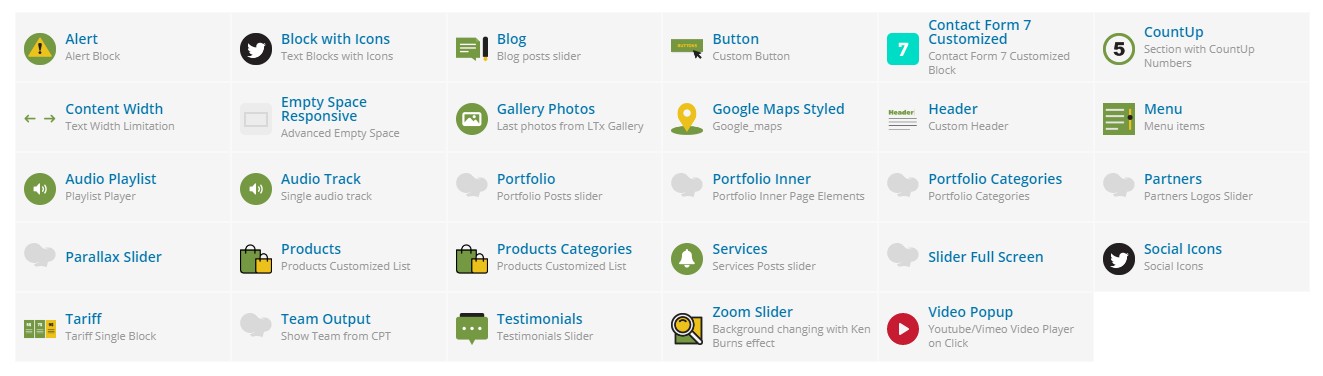The image size is (1323, 376).
Task: Click the Testimonials speech bubble icon
Action: click(x=471, y=328)
